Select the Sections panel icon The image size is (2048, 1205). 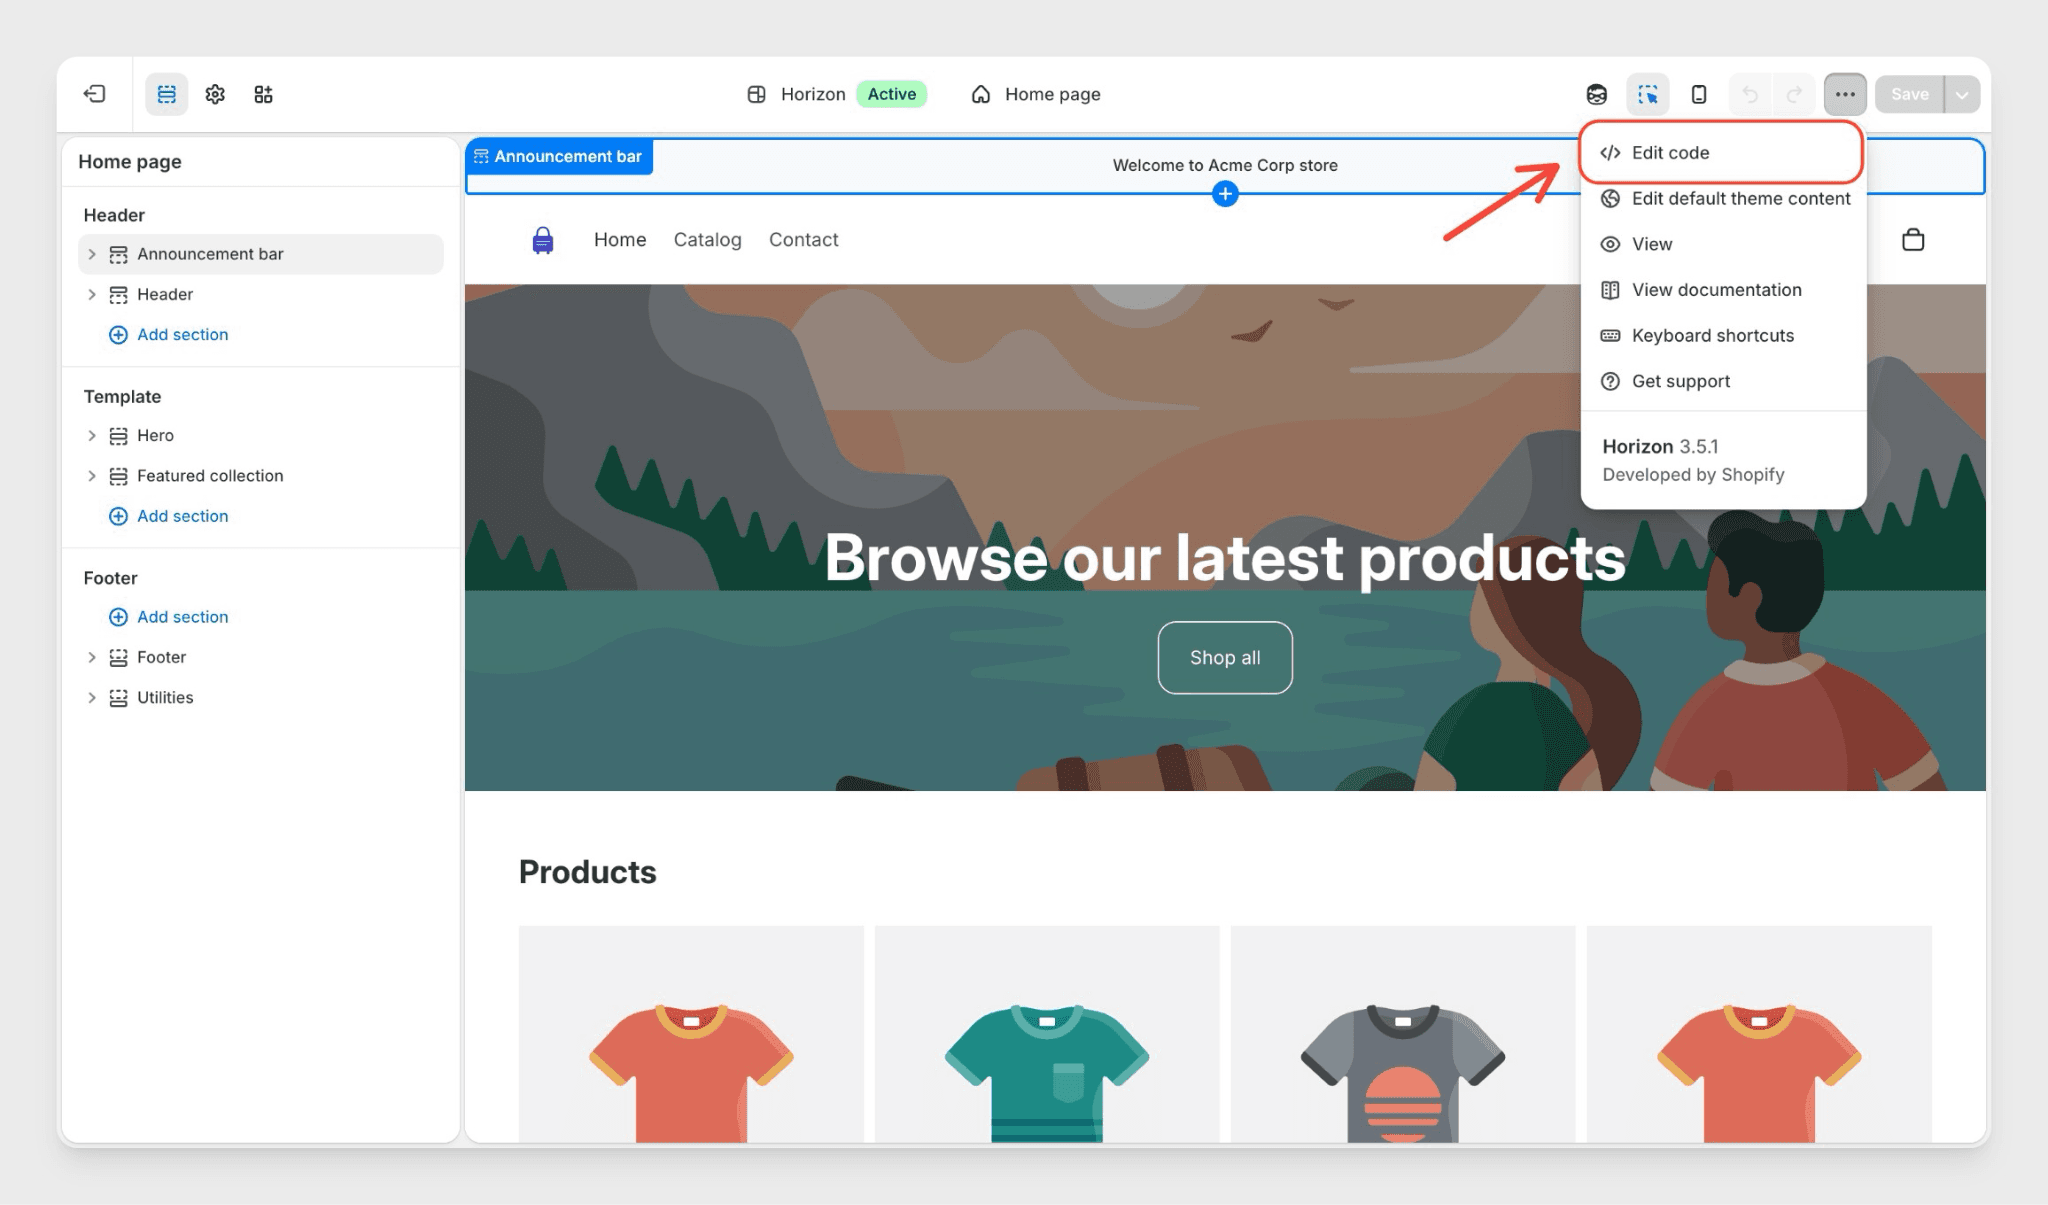[x=167, y=94]
